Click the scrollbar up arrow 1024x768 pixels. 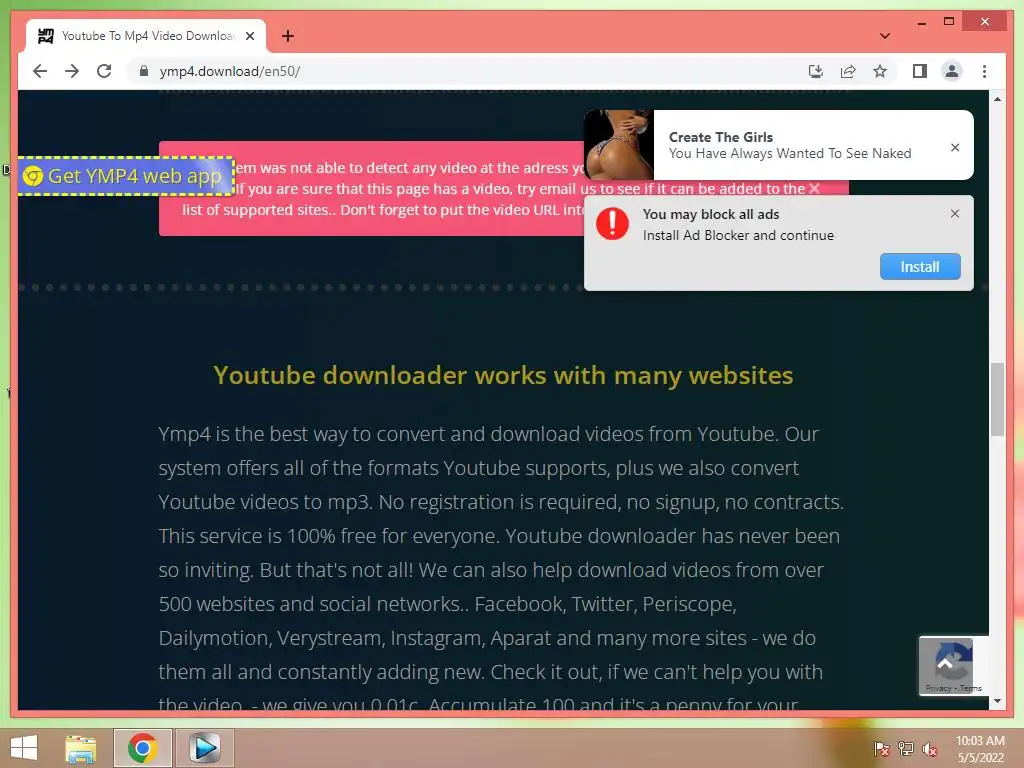(997, 99)
